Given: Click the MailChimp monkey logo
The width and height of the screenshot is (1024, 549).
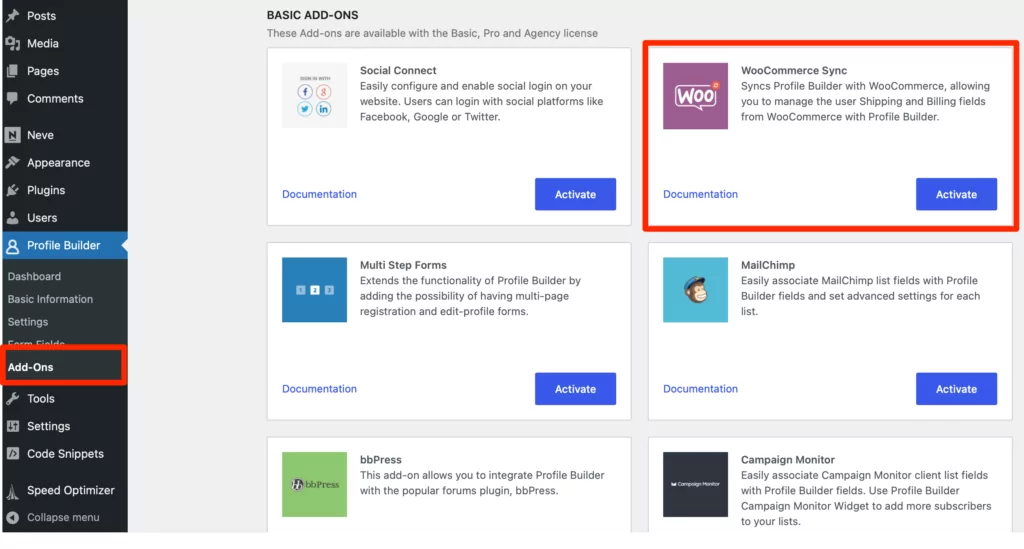Looking at the screenshot, I should coord(695,290).
